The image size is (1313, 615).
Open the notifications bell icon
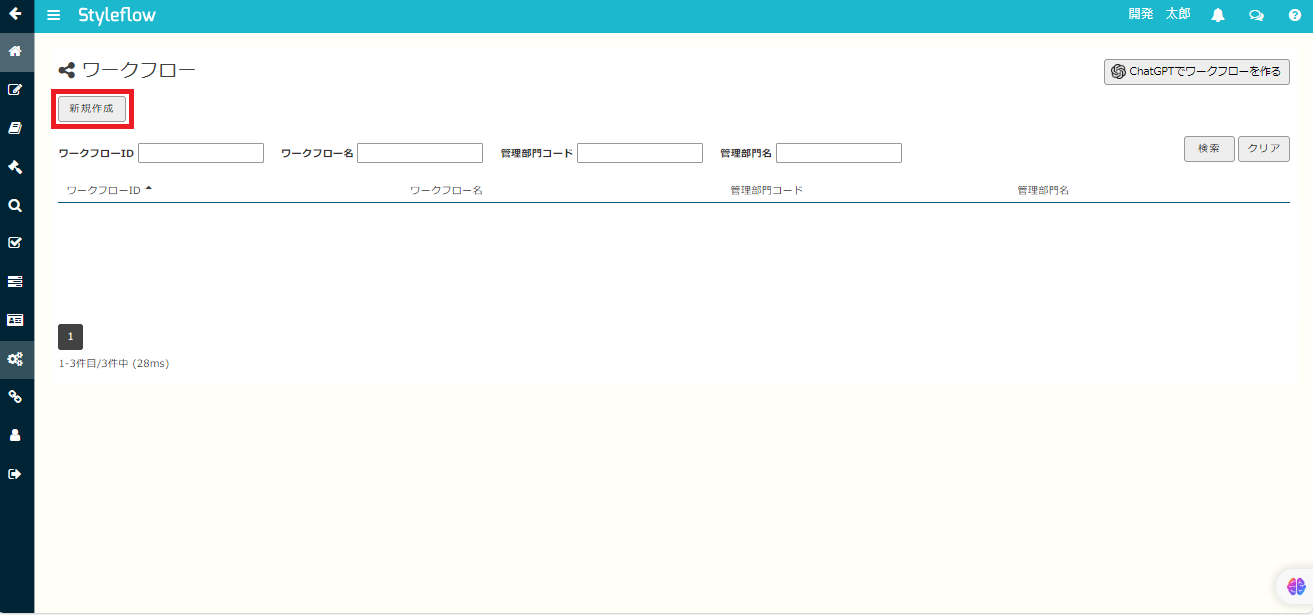coord(1218,15)
